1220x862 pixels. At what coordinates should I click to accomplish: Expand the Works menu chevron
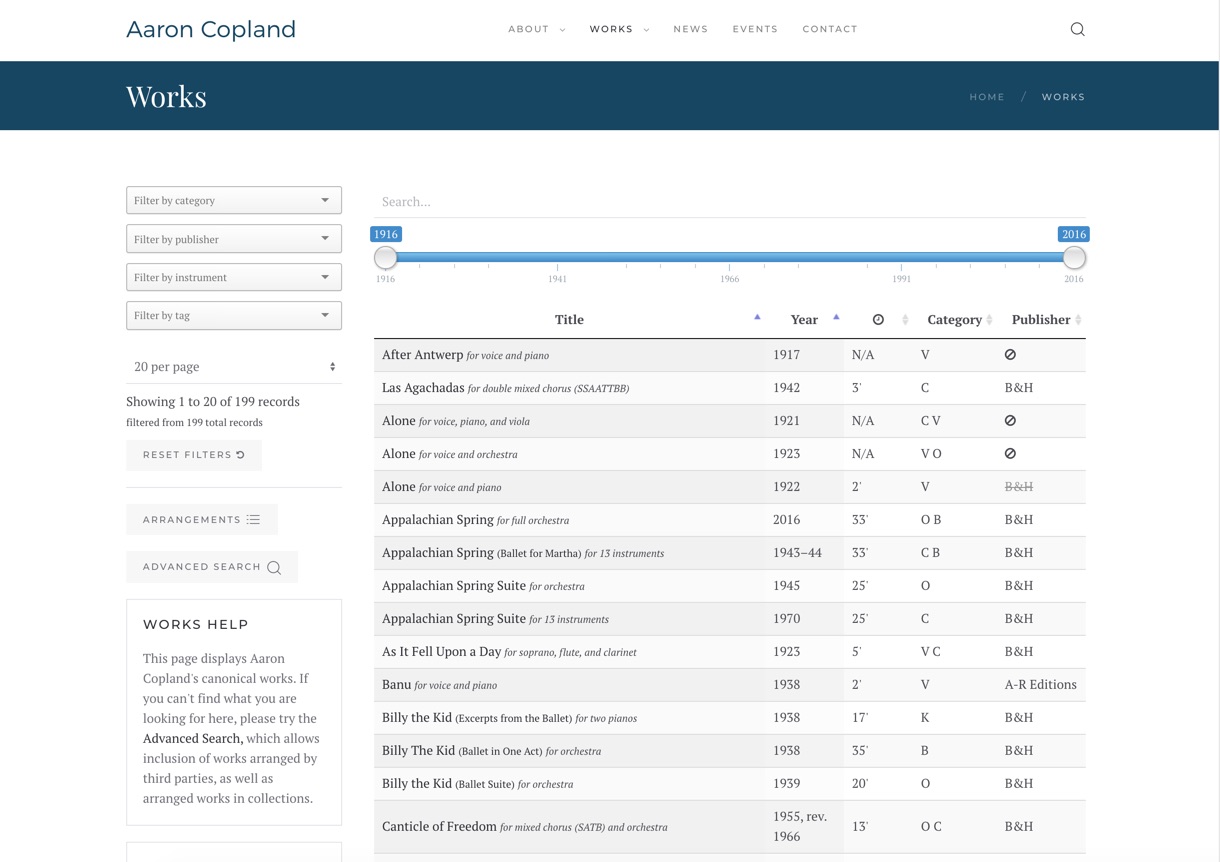pyautogui.click(x=646, y=30)
